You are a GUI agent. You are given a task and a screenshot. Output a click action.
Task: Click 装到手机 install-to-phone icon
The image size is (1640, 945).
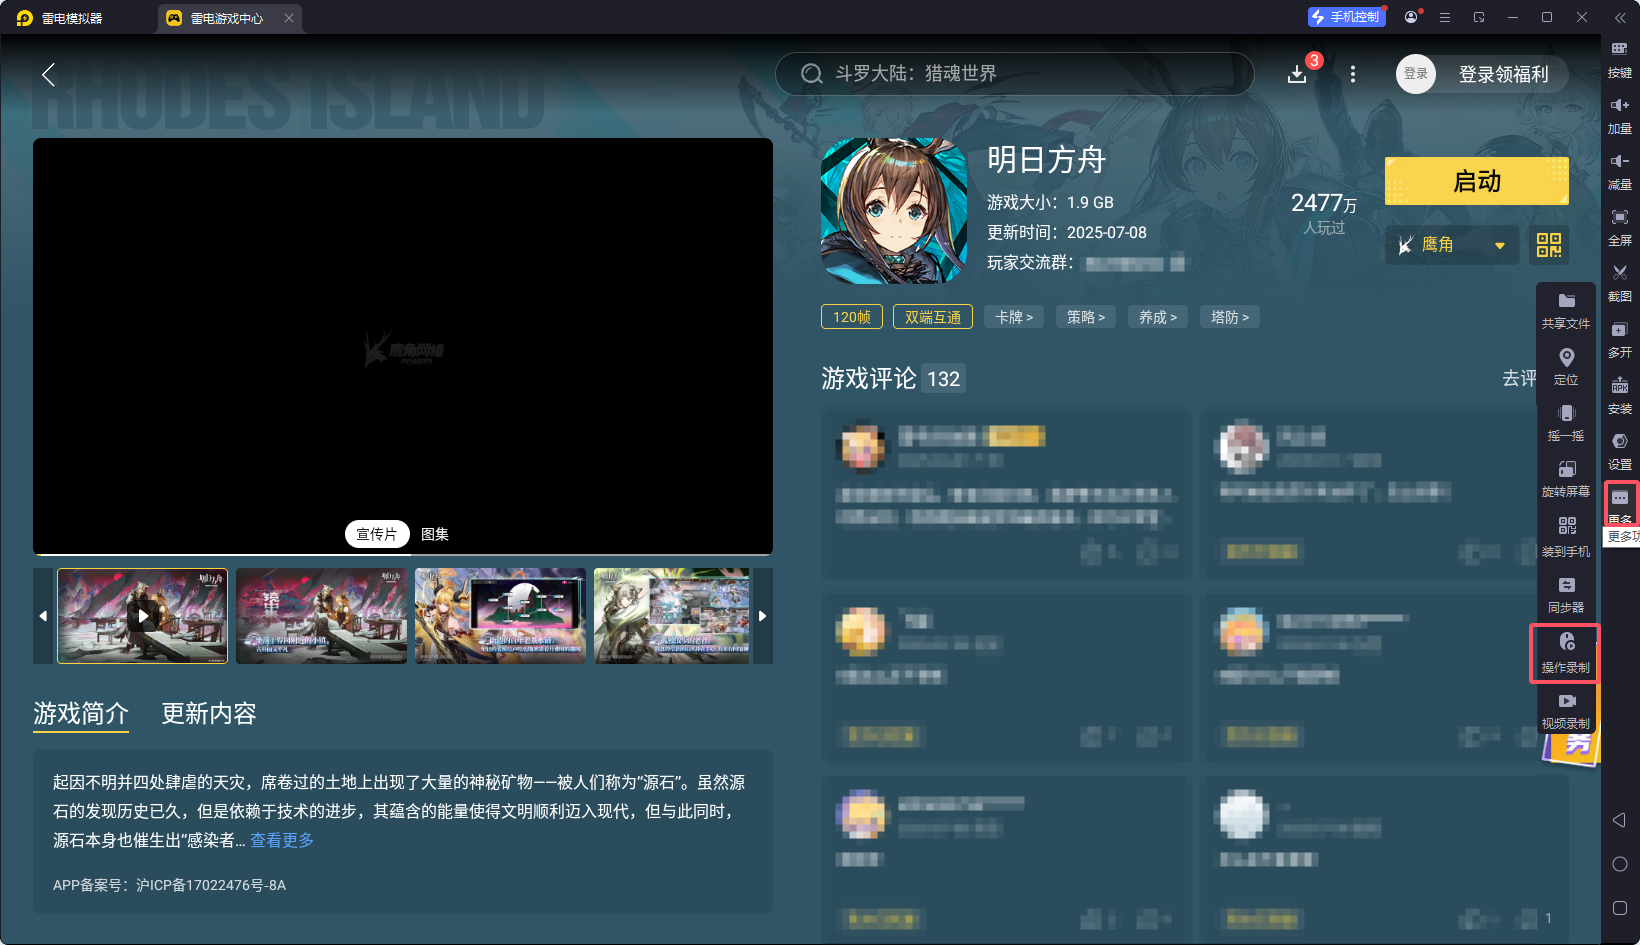pyautogui.click(x=1566, y=535)
